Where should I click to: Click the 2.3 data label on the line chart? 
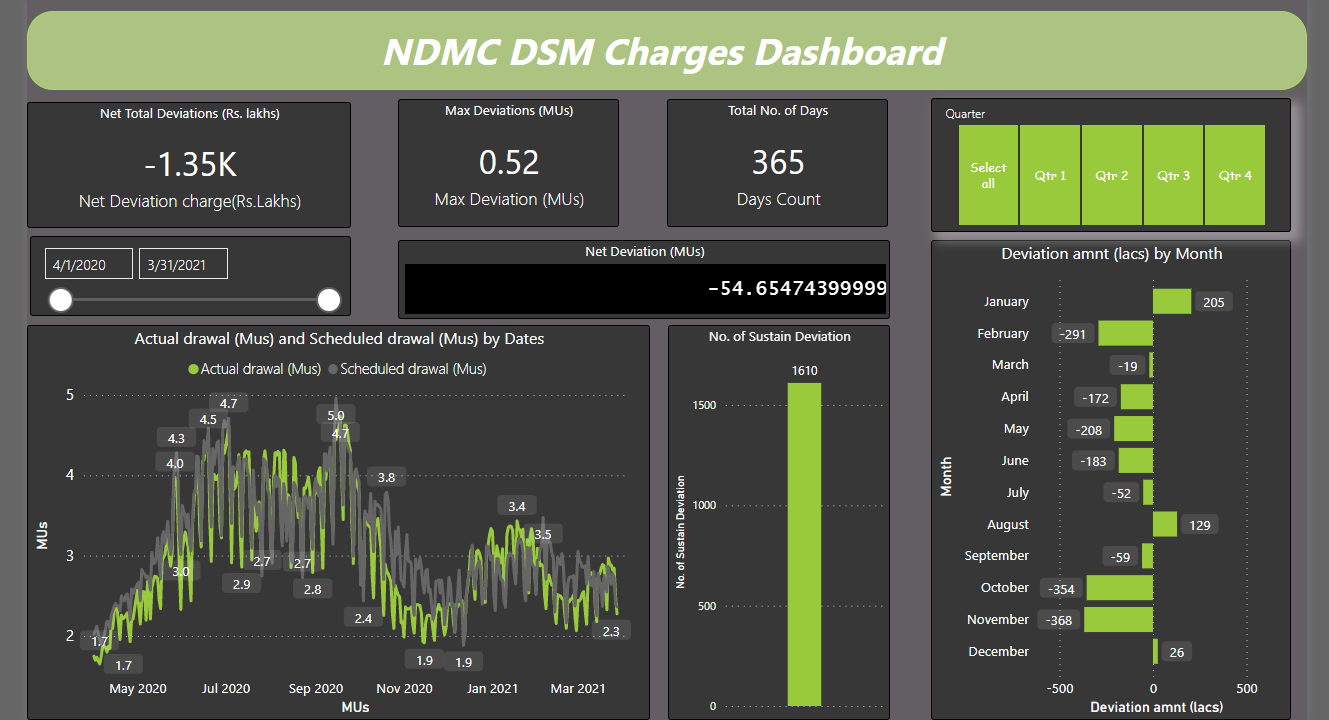click(x=611, y=631)
